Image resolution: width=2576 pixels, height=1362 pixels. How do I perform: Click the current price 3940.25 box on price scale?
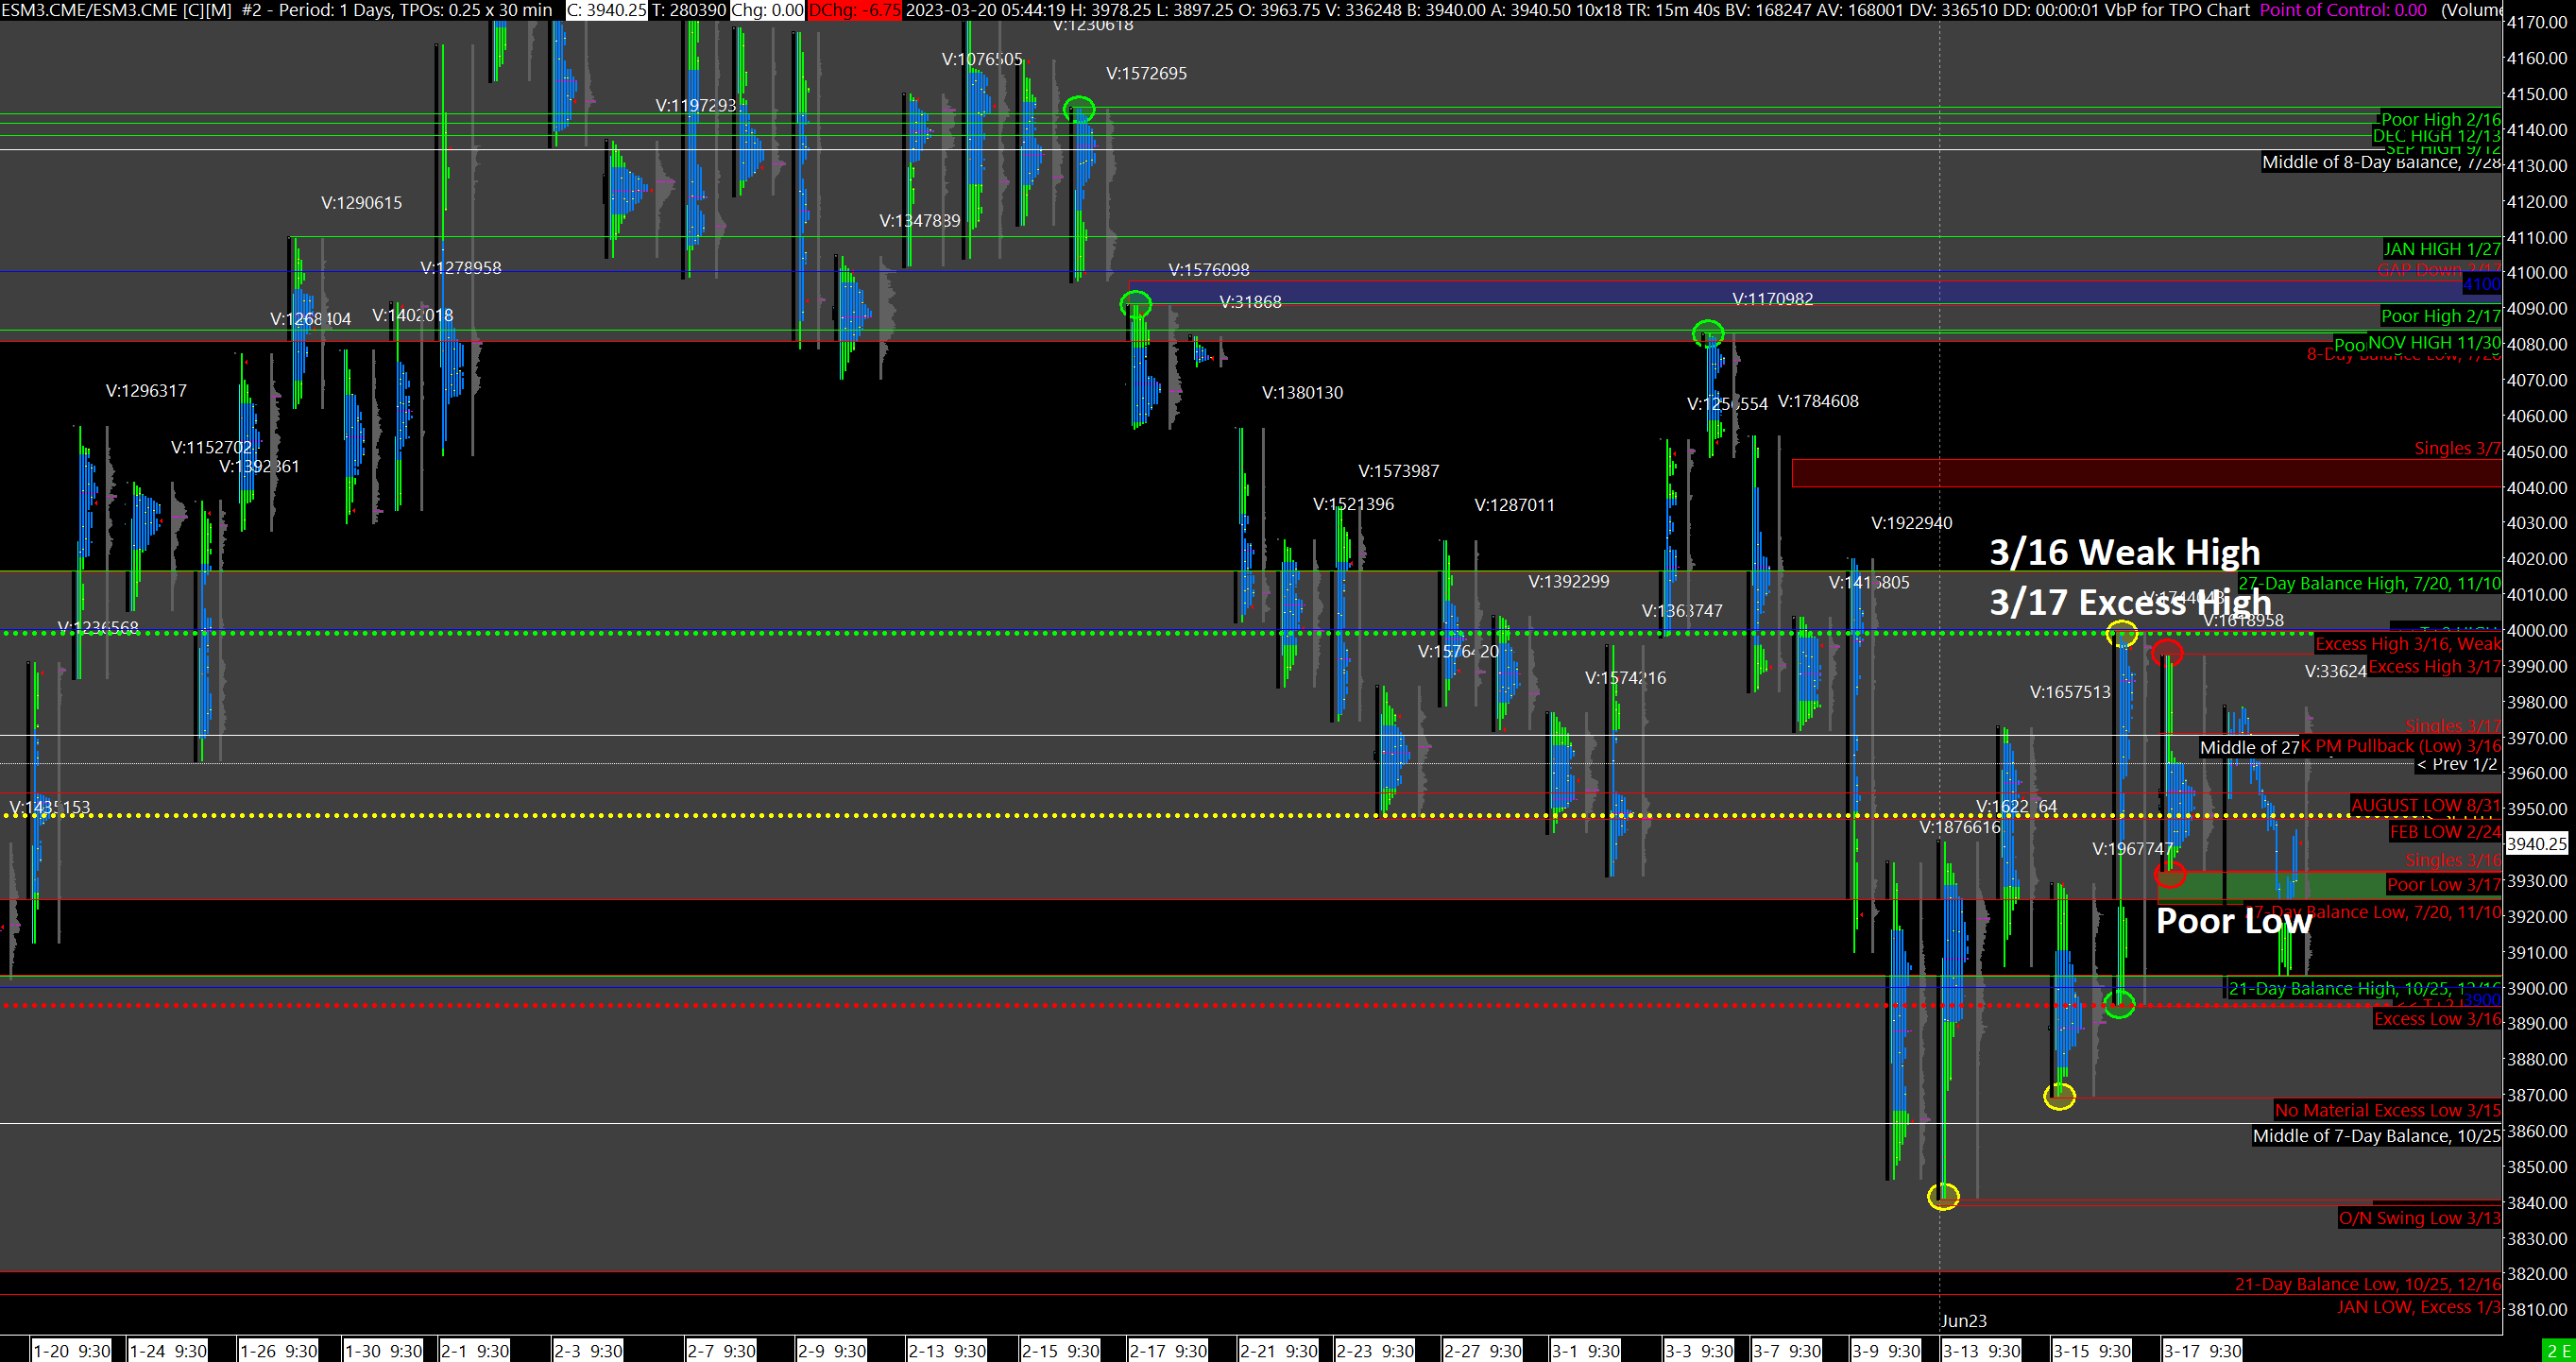(2536, 844)
